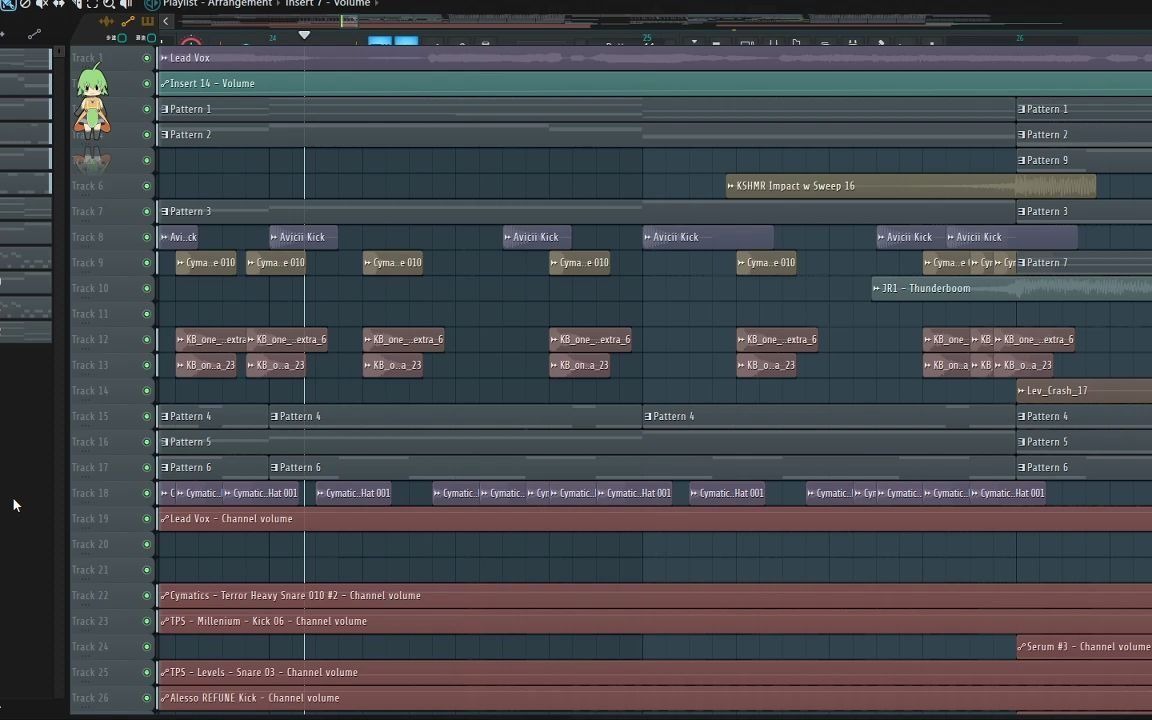Click the pattern icon on the Pattern 9 clip
Screen dimensions: 1152x720
(1021, 160)
